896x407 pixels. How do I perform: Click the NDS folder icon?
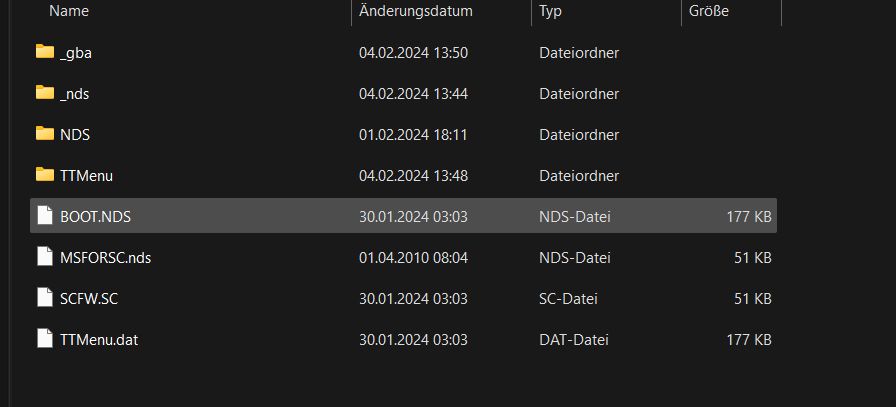tap(45, 134)
